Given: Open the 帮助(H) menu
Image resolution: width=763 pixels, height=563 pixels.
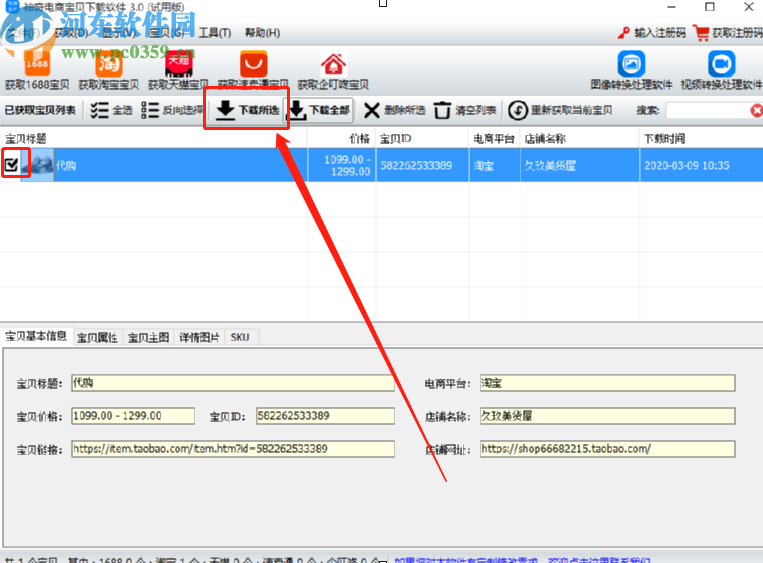Looking at the screenshot, I should [262, 33].
